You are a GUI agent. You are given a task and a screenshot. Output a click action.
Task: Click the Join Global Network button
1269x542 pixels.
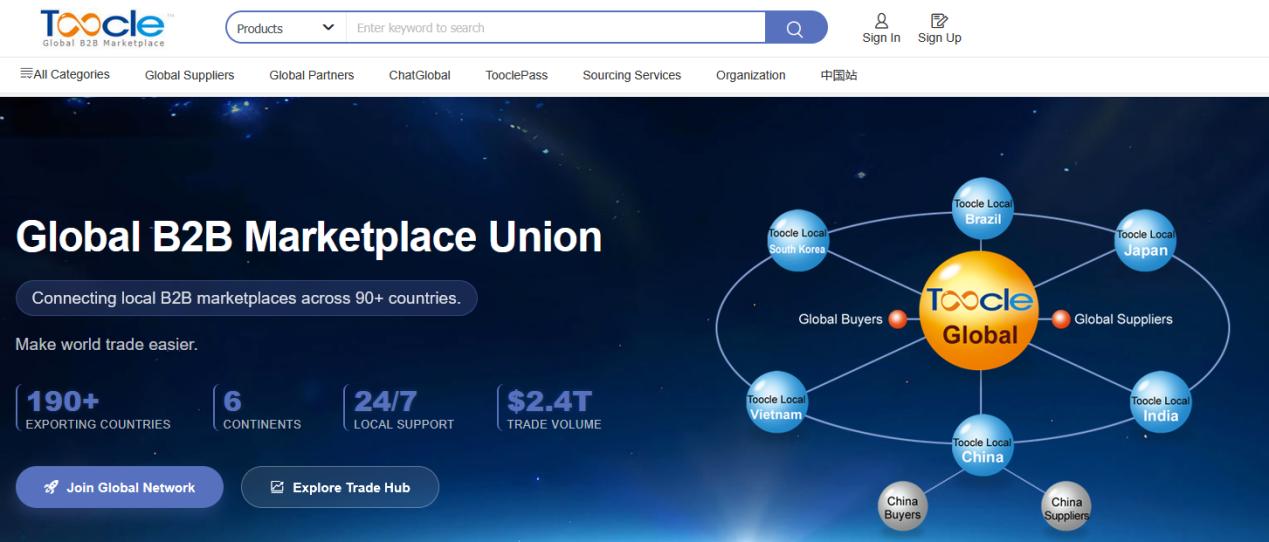click(x=119, y=487)
